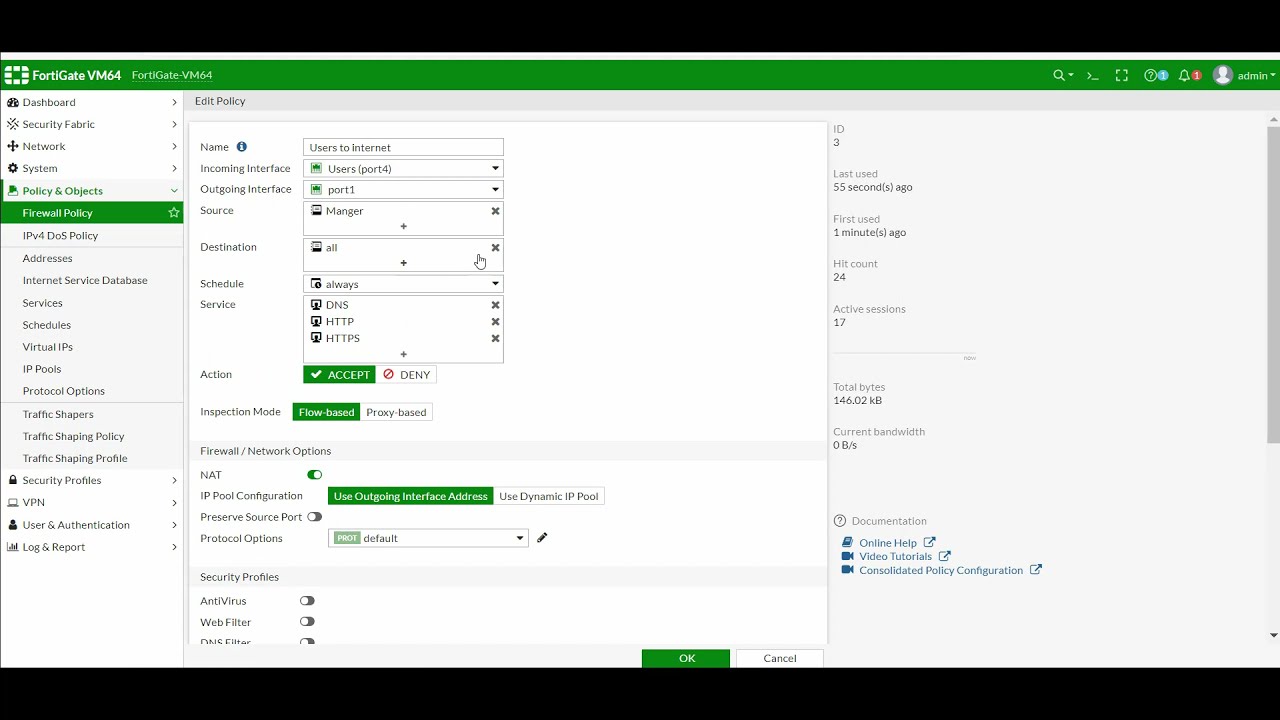Open the help question mark icon
The width and height of the screenshot is (1280, 720).
pos(1150,75)
